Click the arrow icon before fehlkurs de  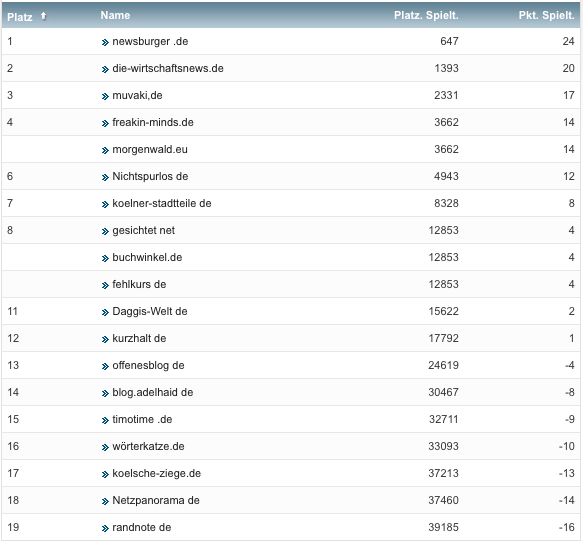(x=105, y=286)
